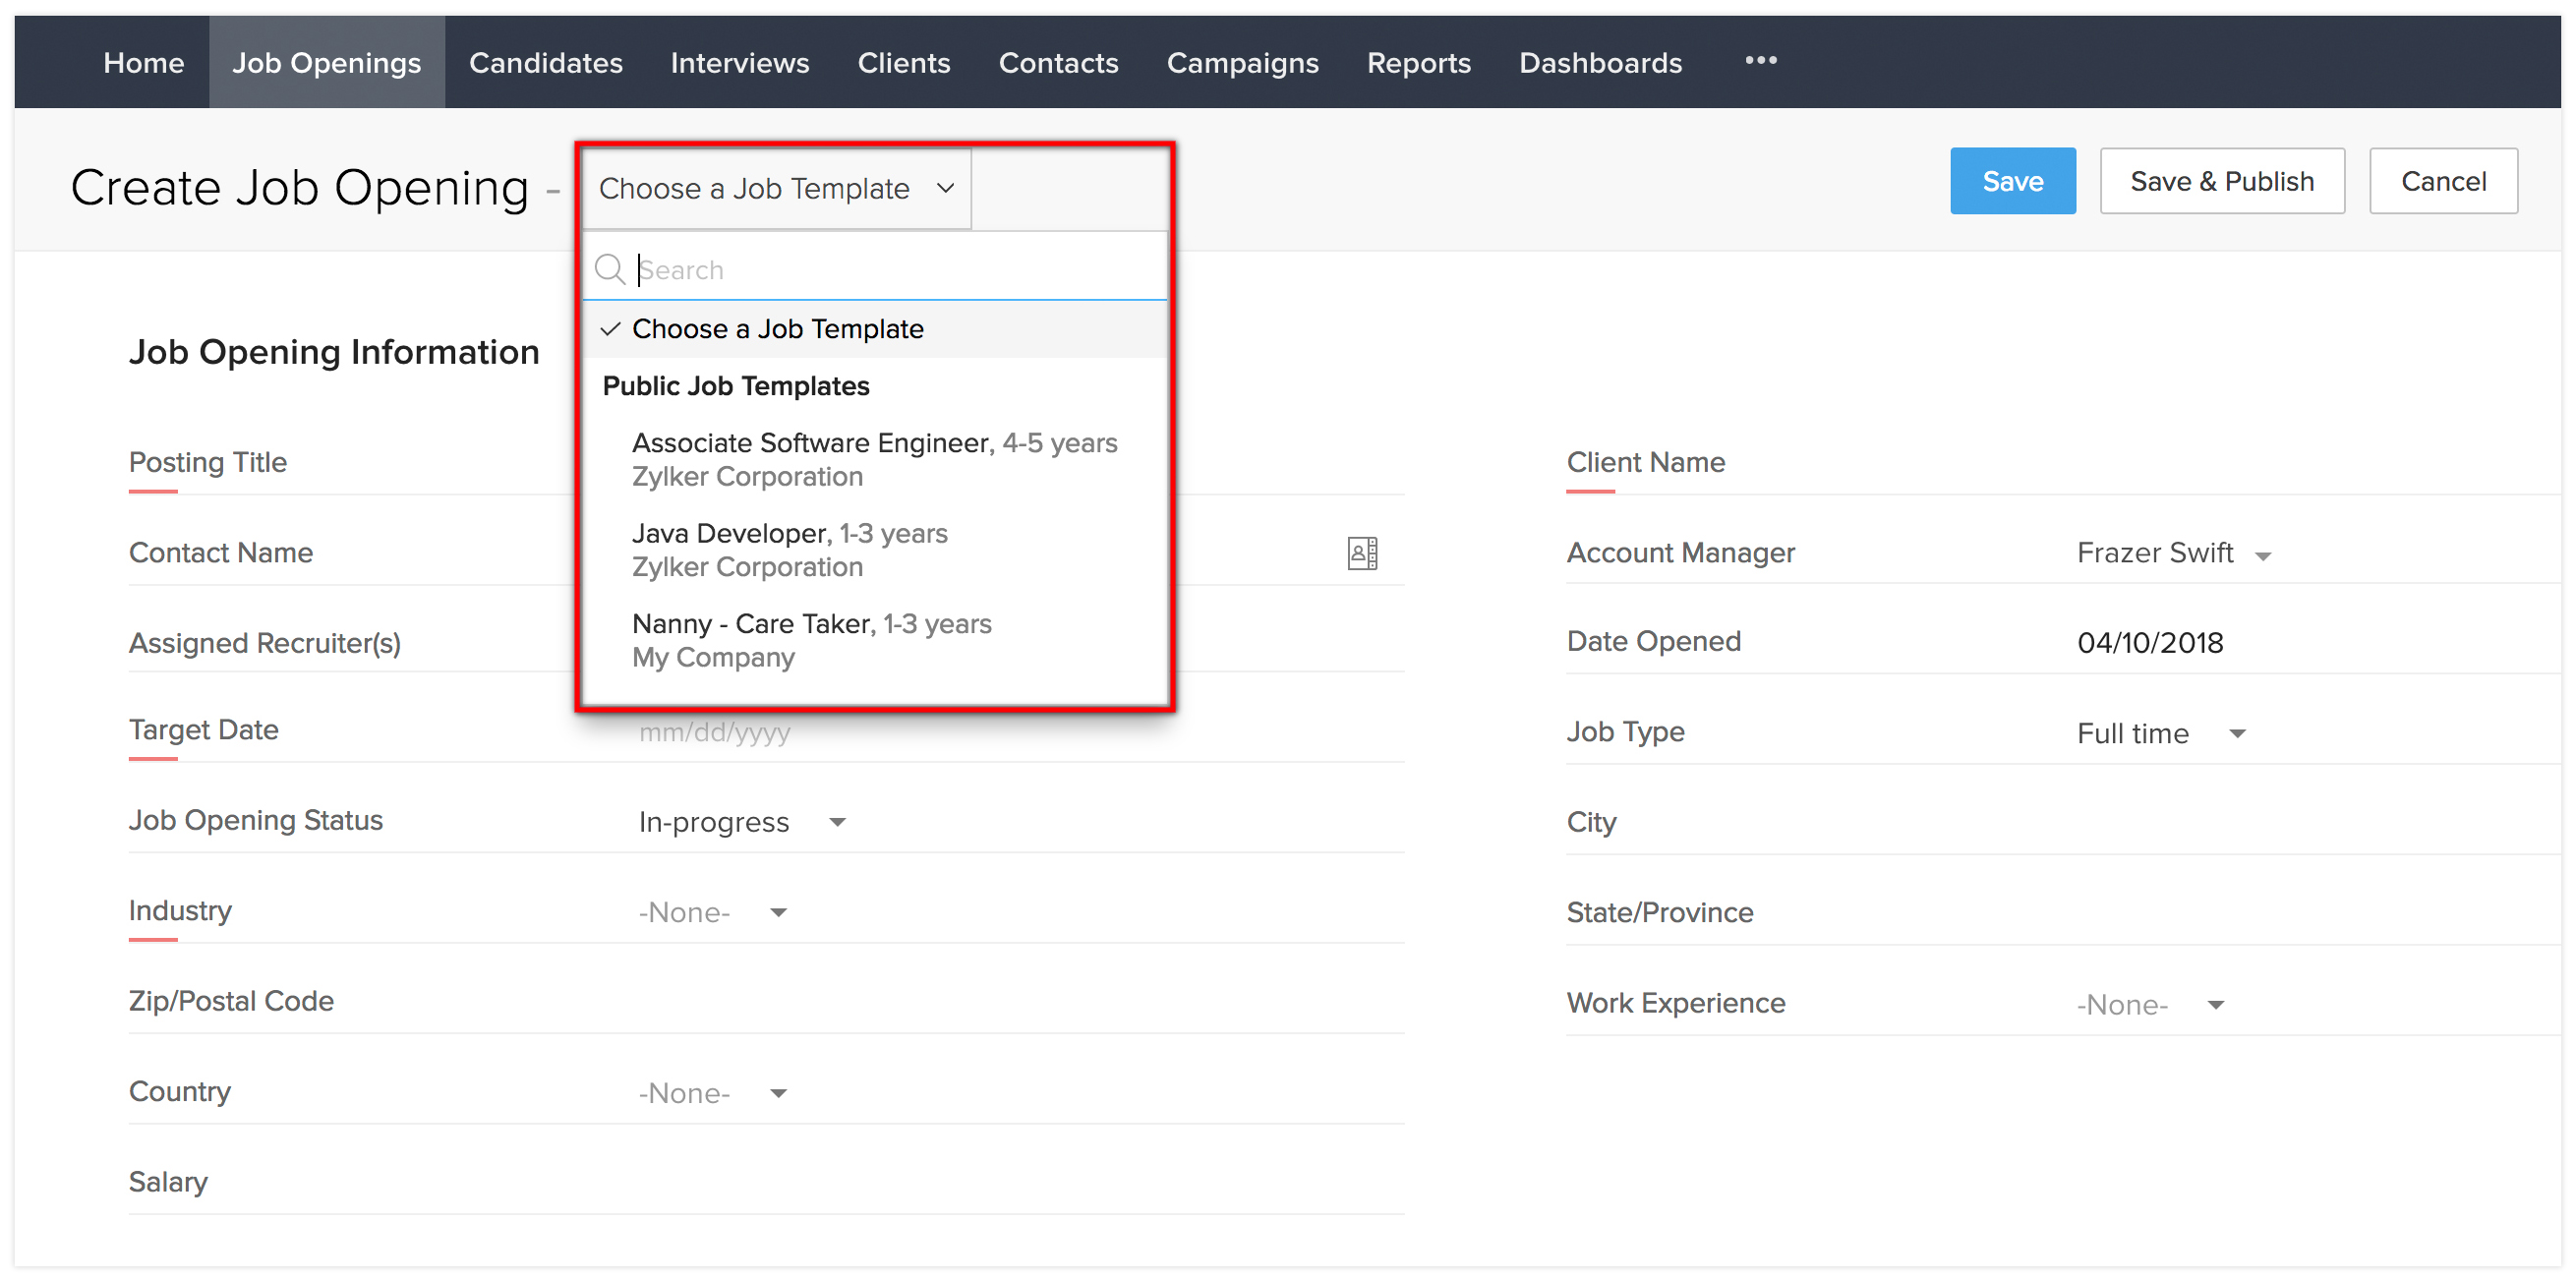
Task: Cancel the job opening creation
Action: click(x=2442, y=181)
